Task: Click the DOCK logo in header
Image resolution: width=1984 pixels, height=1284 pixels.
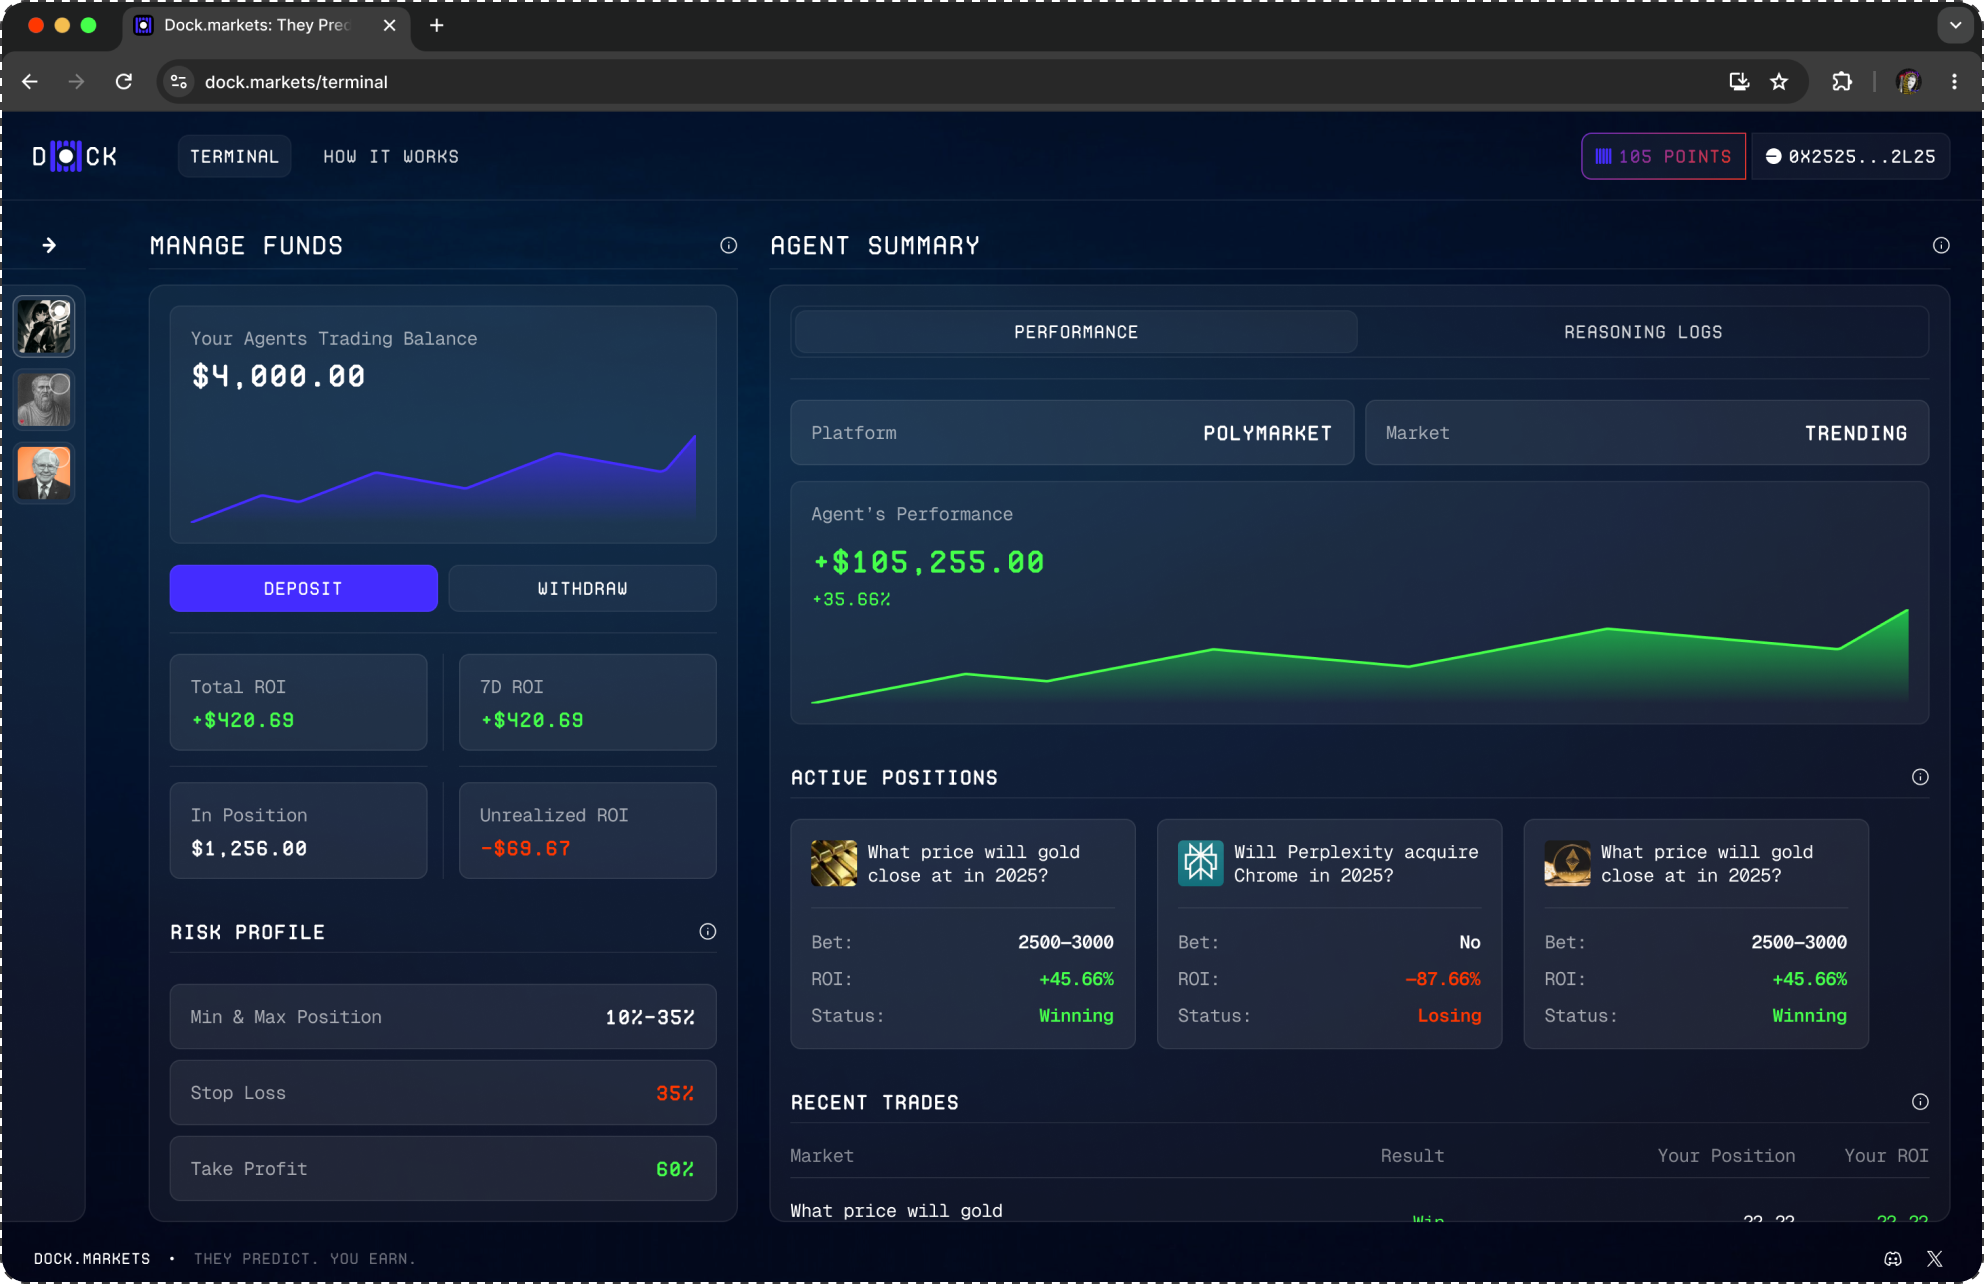Action: pos(75,156)
